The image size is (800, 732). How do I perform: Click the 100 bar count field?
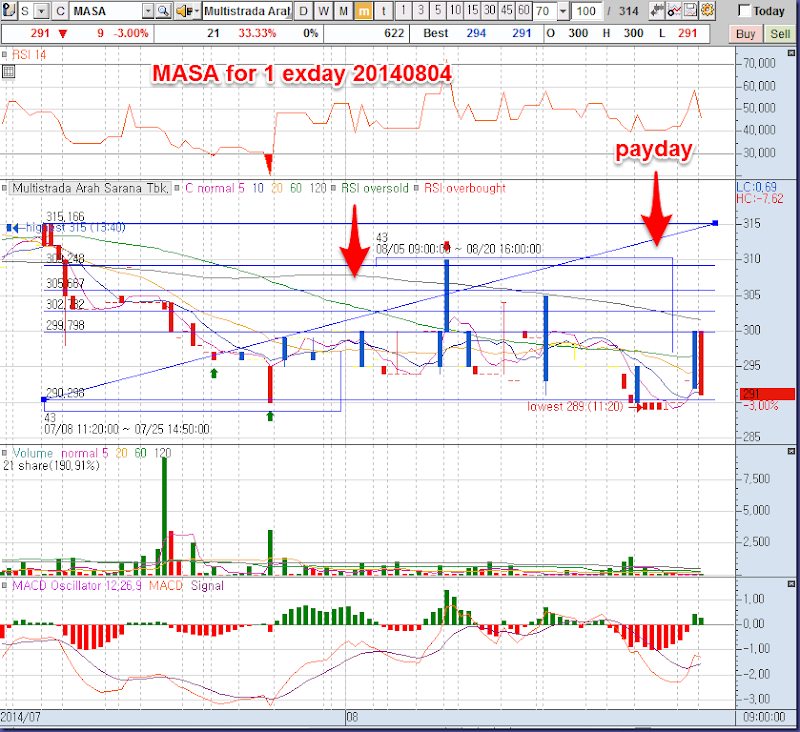click(x=586, y=11)
